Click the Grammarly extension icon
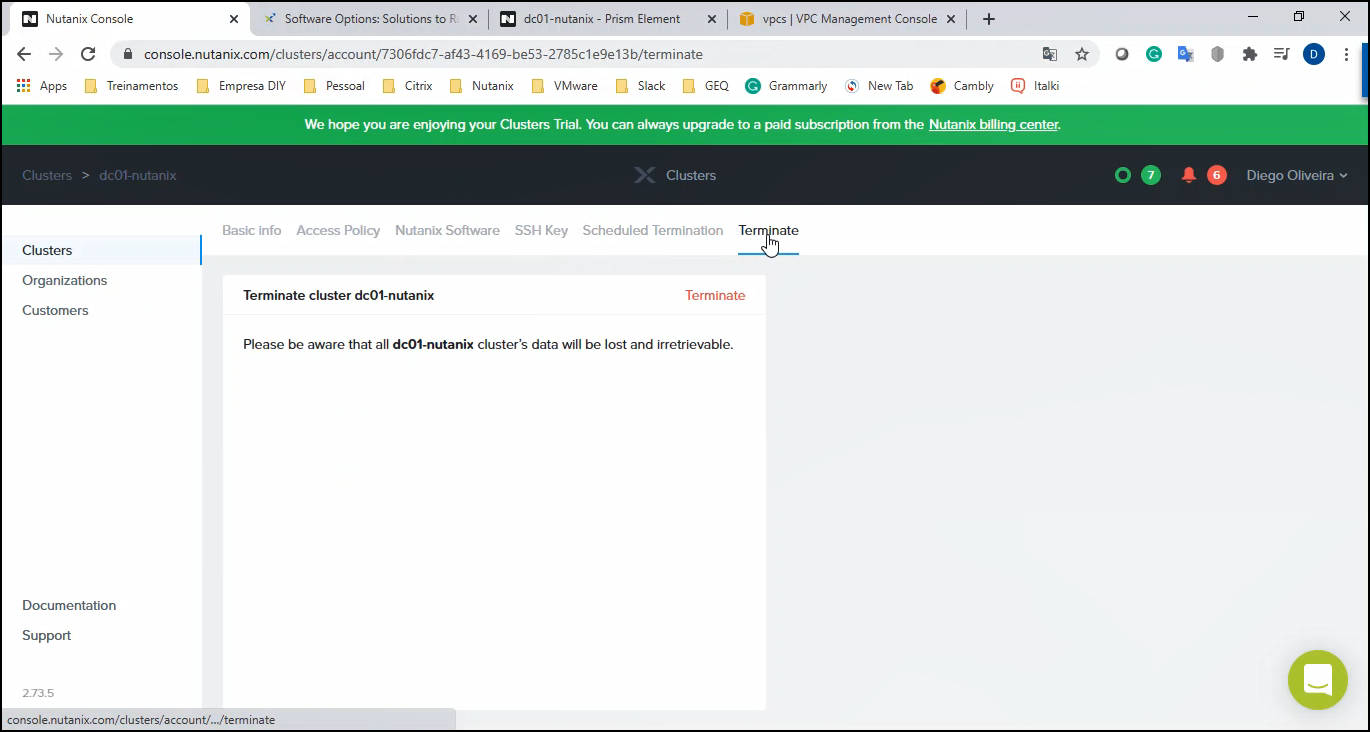This screenshot has height=732, width=1370. pyautogui.click(x=1153, y=54)
